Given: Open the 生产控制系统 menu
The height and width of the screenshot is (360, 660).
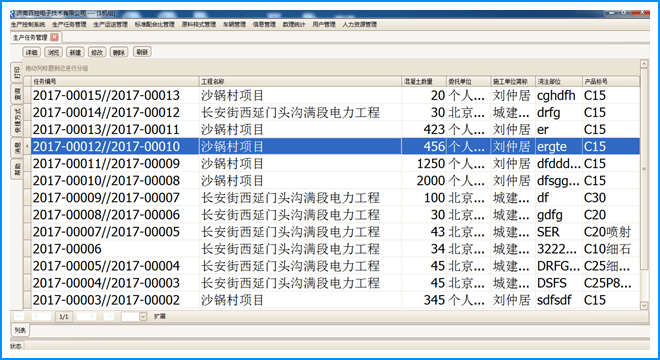Looking at the screenshot, I should click(28, 24).
